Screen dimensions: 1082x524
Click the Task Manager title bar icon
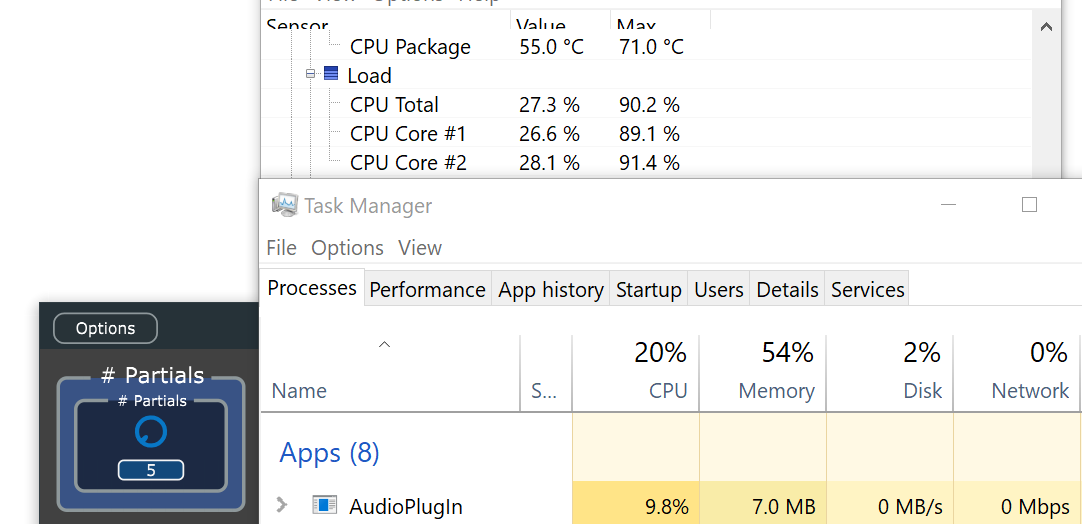(285, 205)
